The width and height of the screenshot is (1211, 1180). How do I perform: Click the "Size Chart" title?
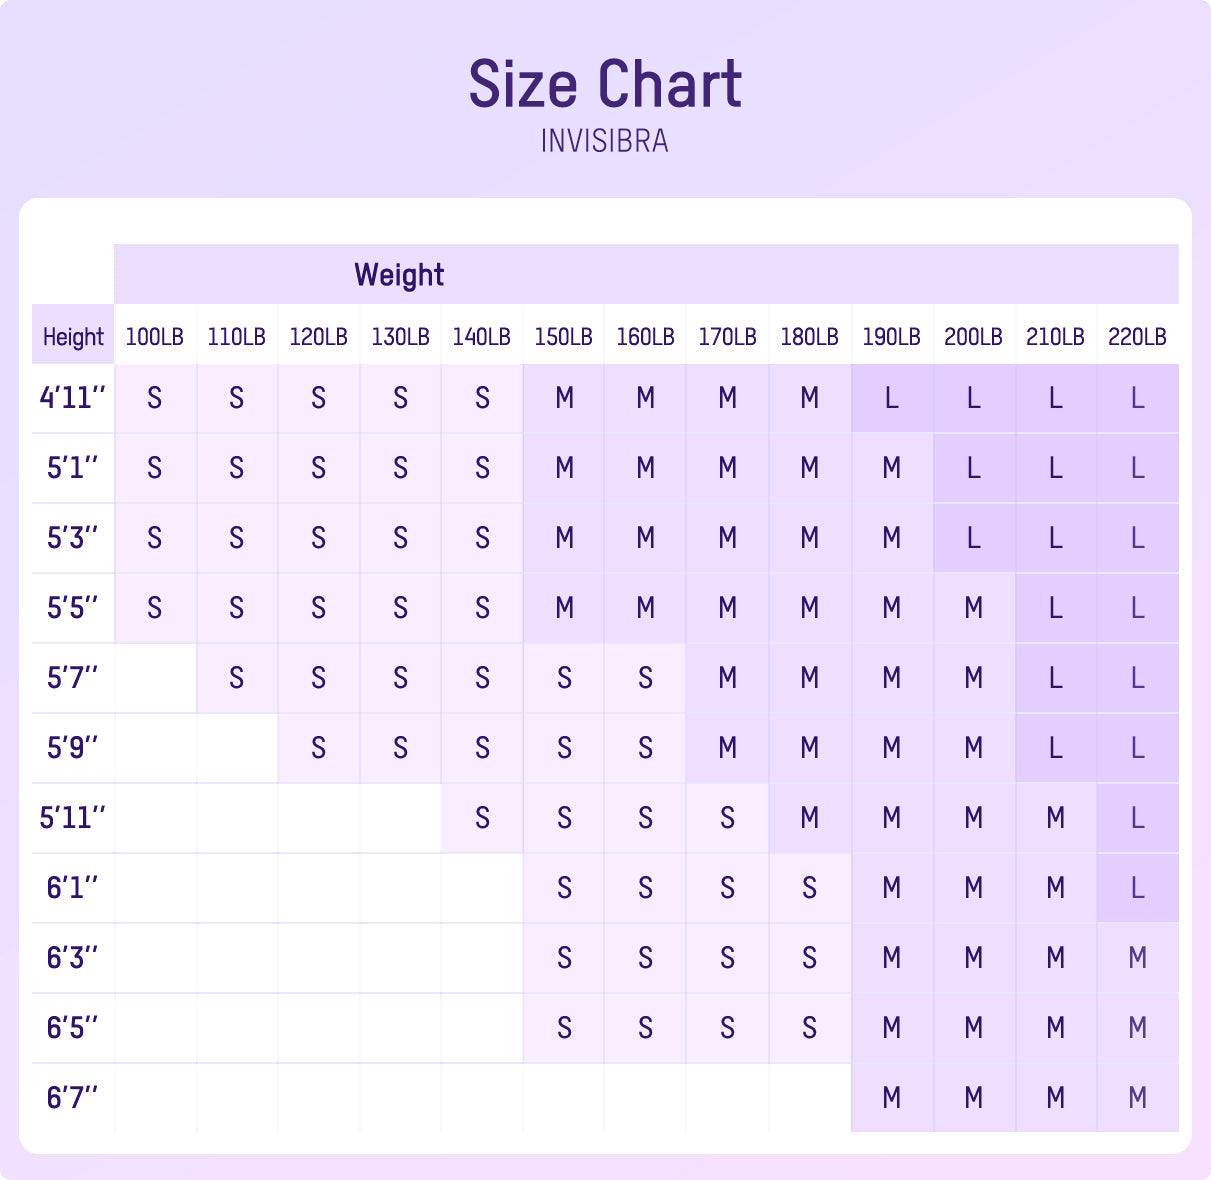point(605,84)
